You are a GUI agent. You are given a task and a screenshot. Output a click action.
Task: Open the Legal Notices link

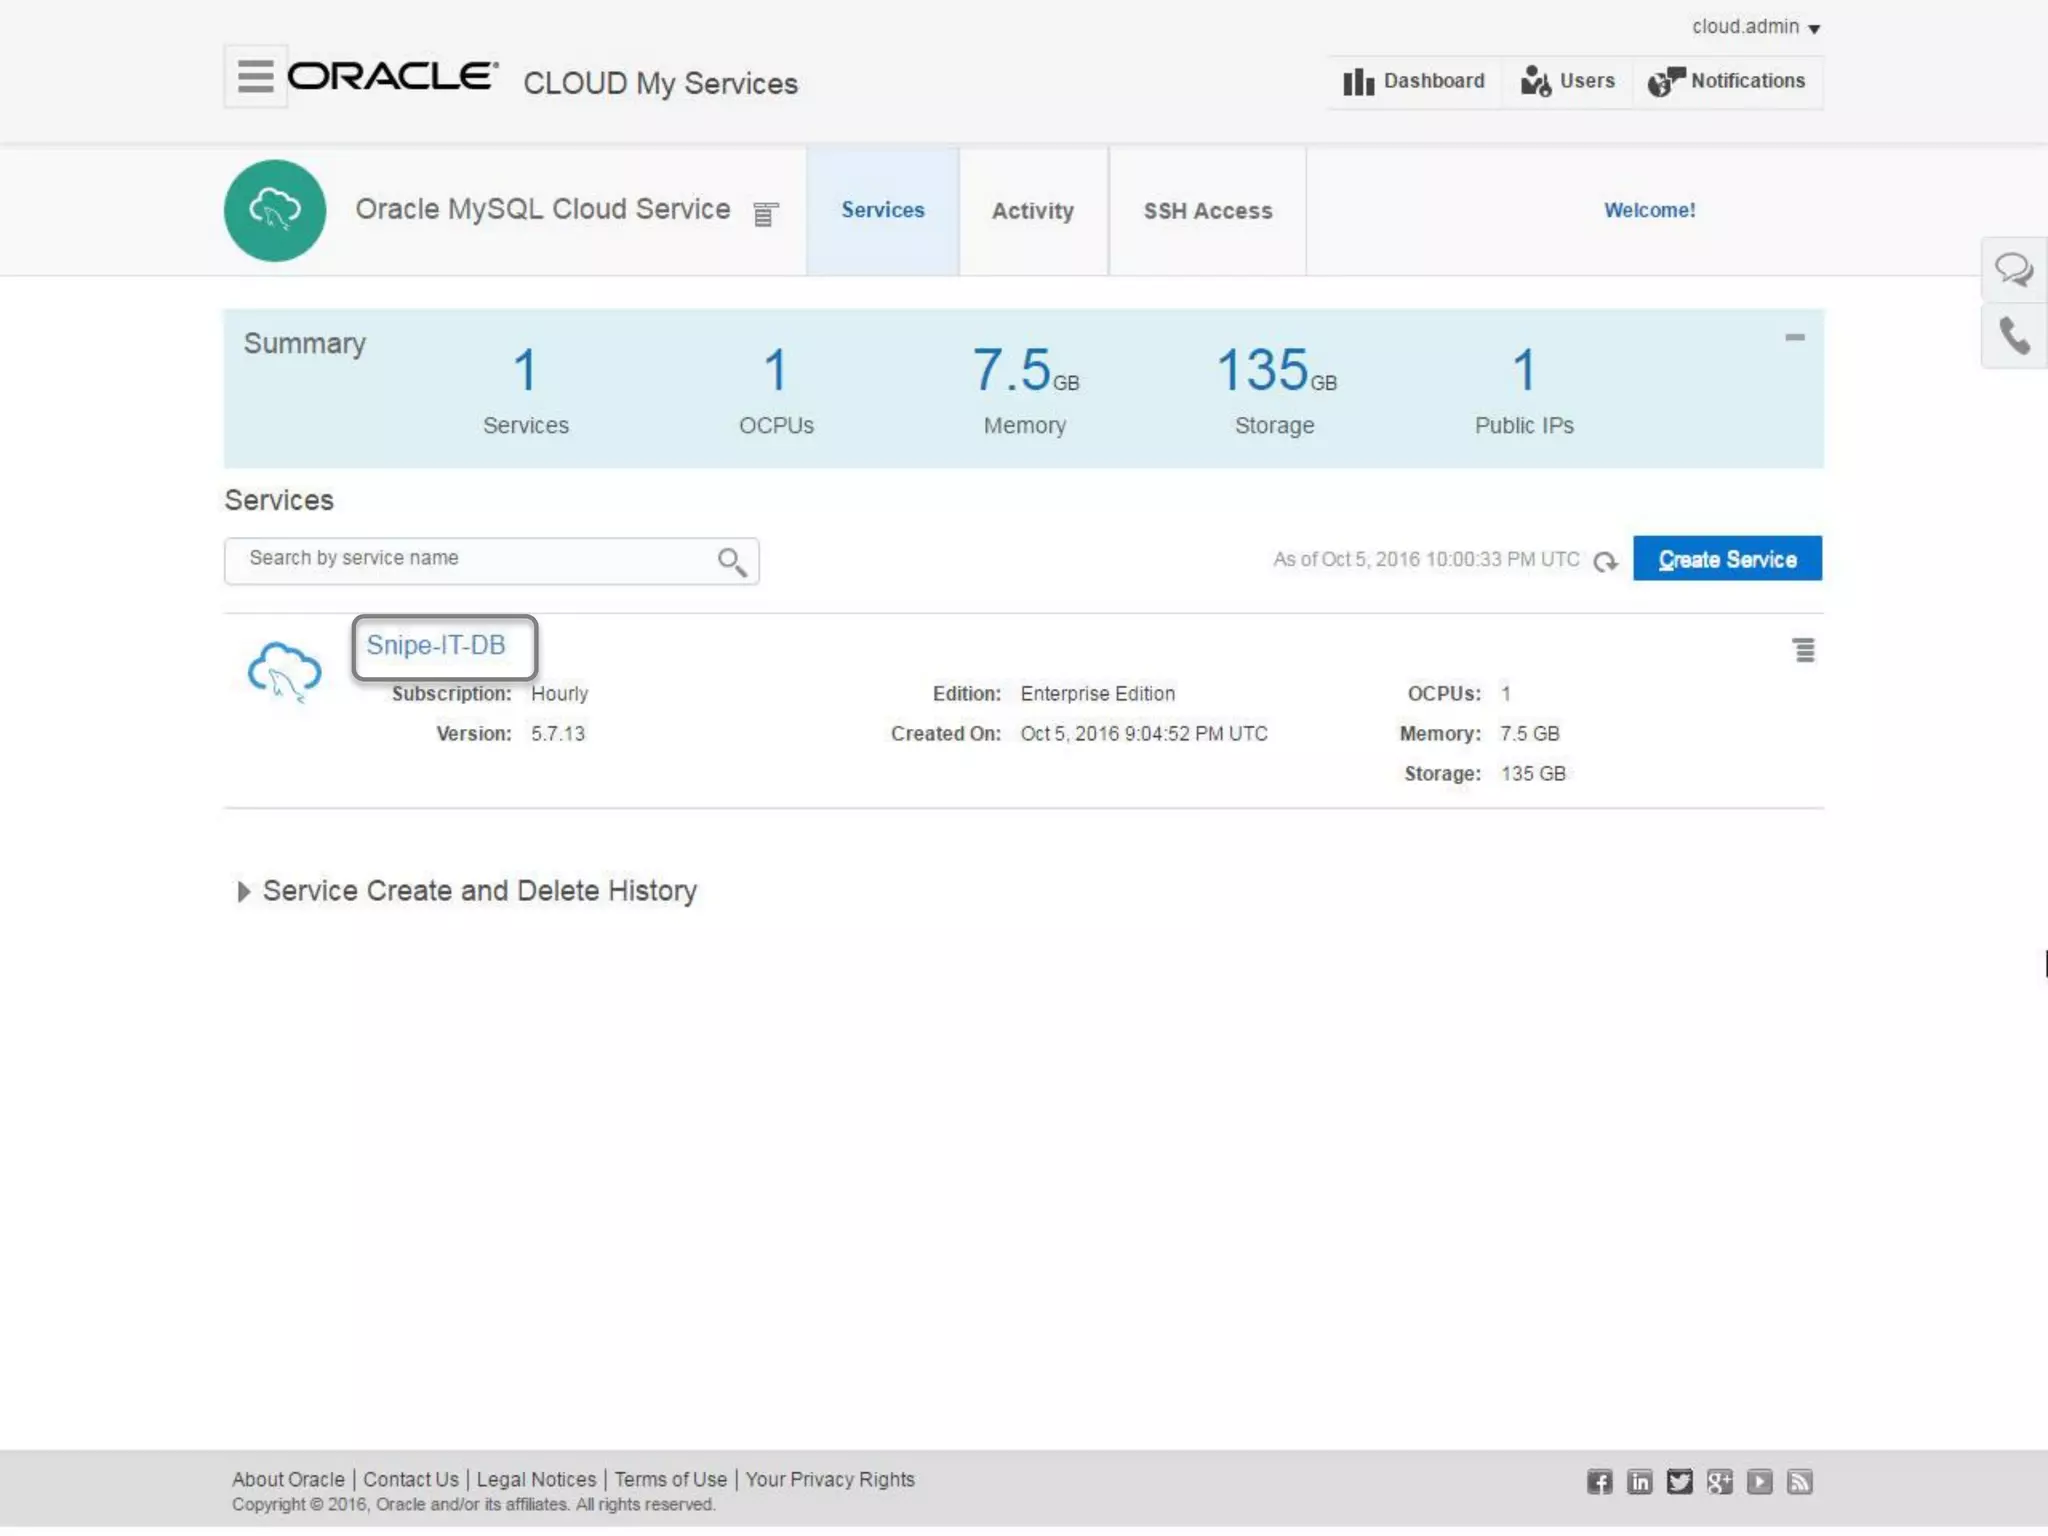536,1479
